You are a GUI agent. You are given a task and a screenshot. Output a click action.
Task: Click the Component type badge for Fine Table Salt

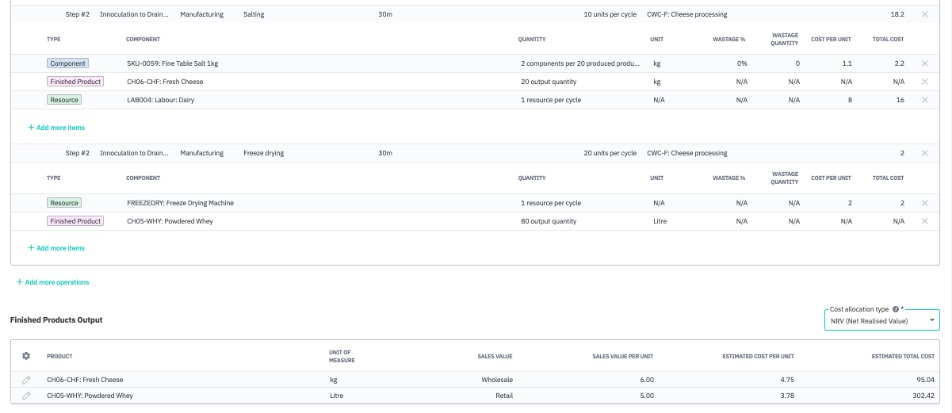pos(68,63)
